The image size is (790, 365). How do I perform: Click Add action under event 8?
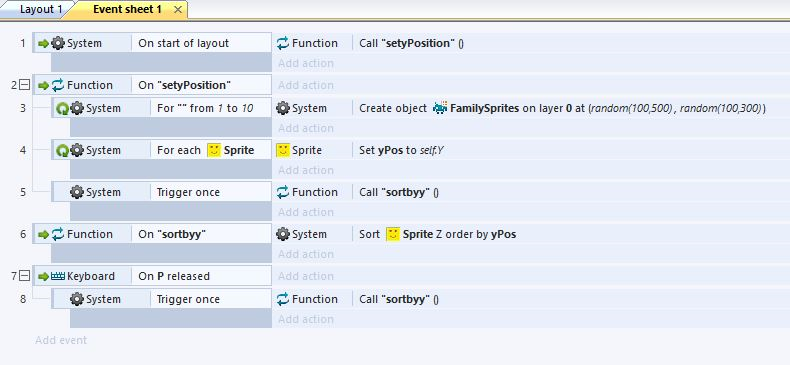(306, 320)
